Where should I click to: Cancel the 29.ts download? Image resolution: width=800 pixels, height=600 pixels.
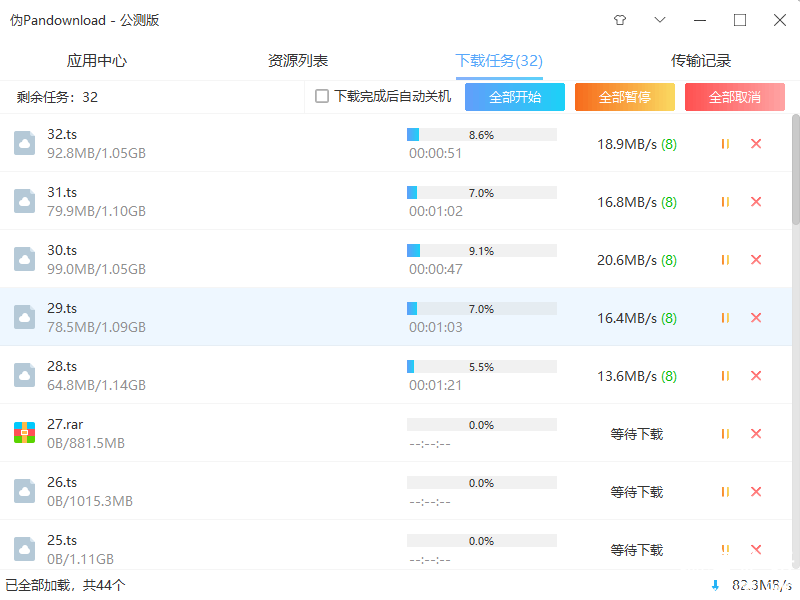point(756,318)
